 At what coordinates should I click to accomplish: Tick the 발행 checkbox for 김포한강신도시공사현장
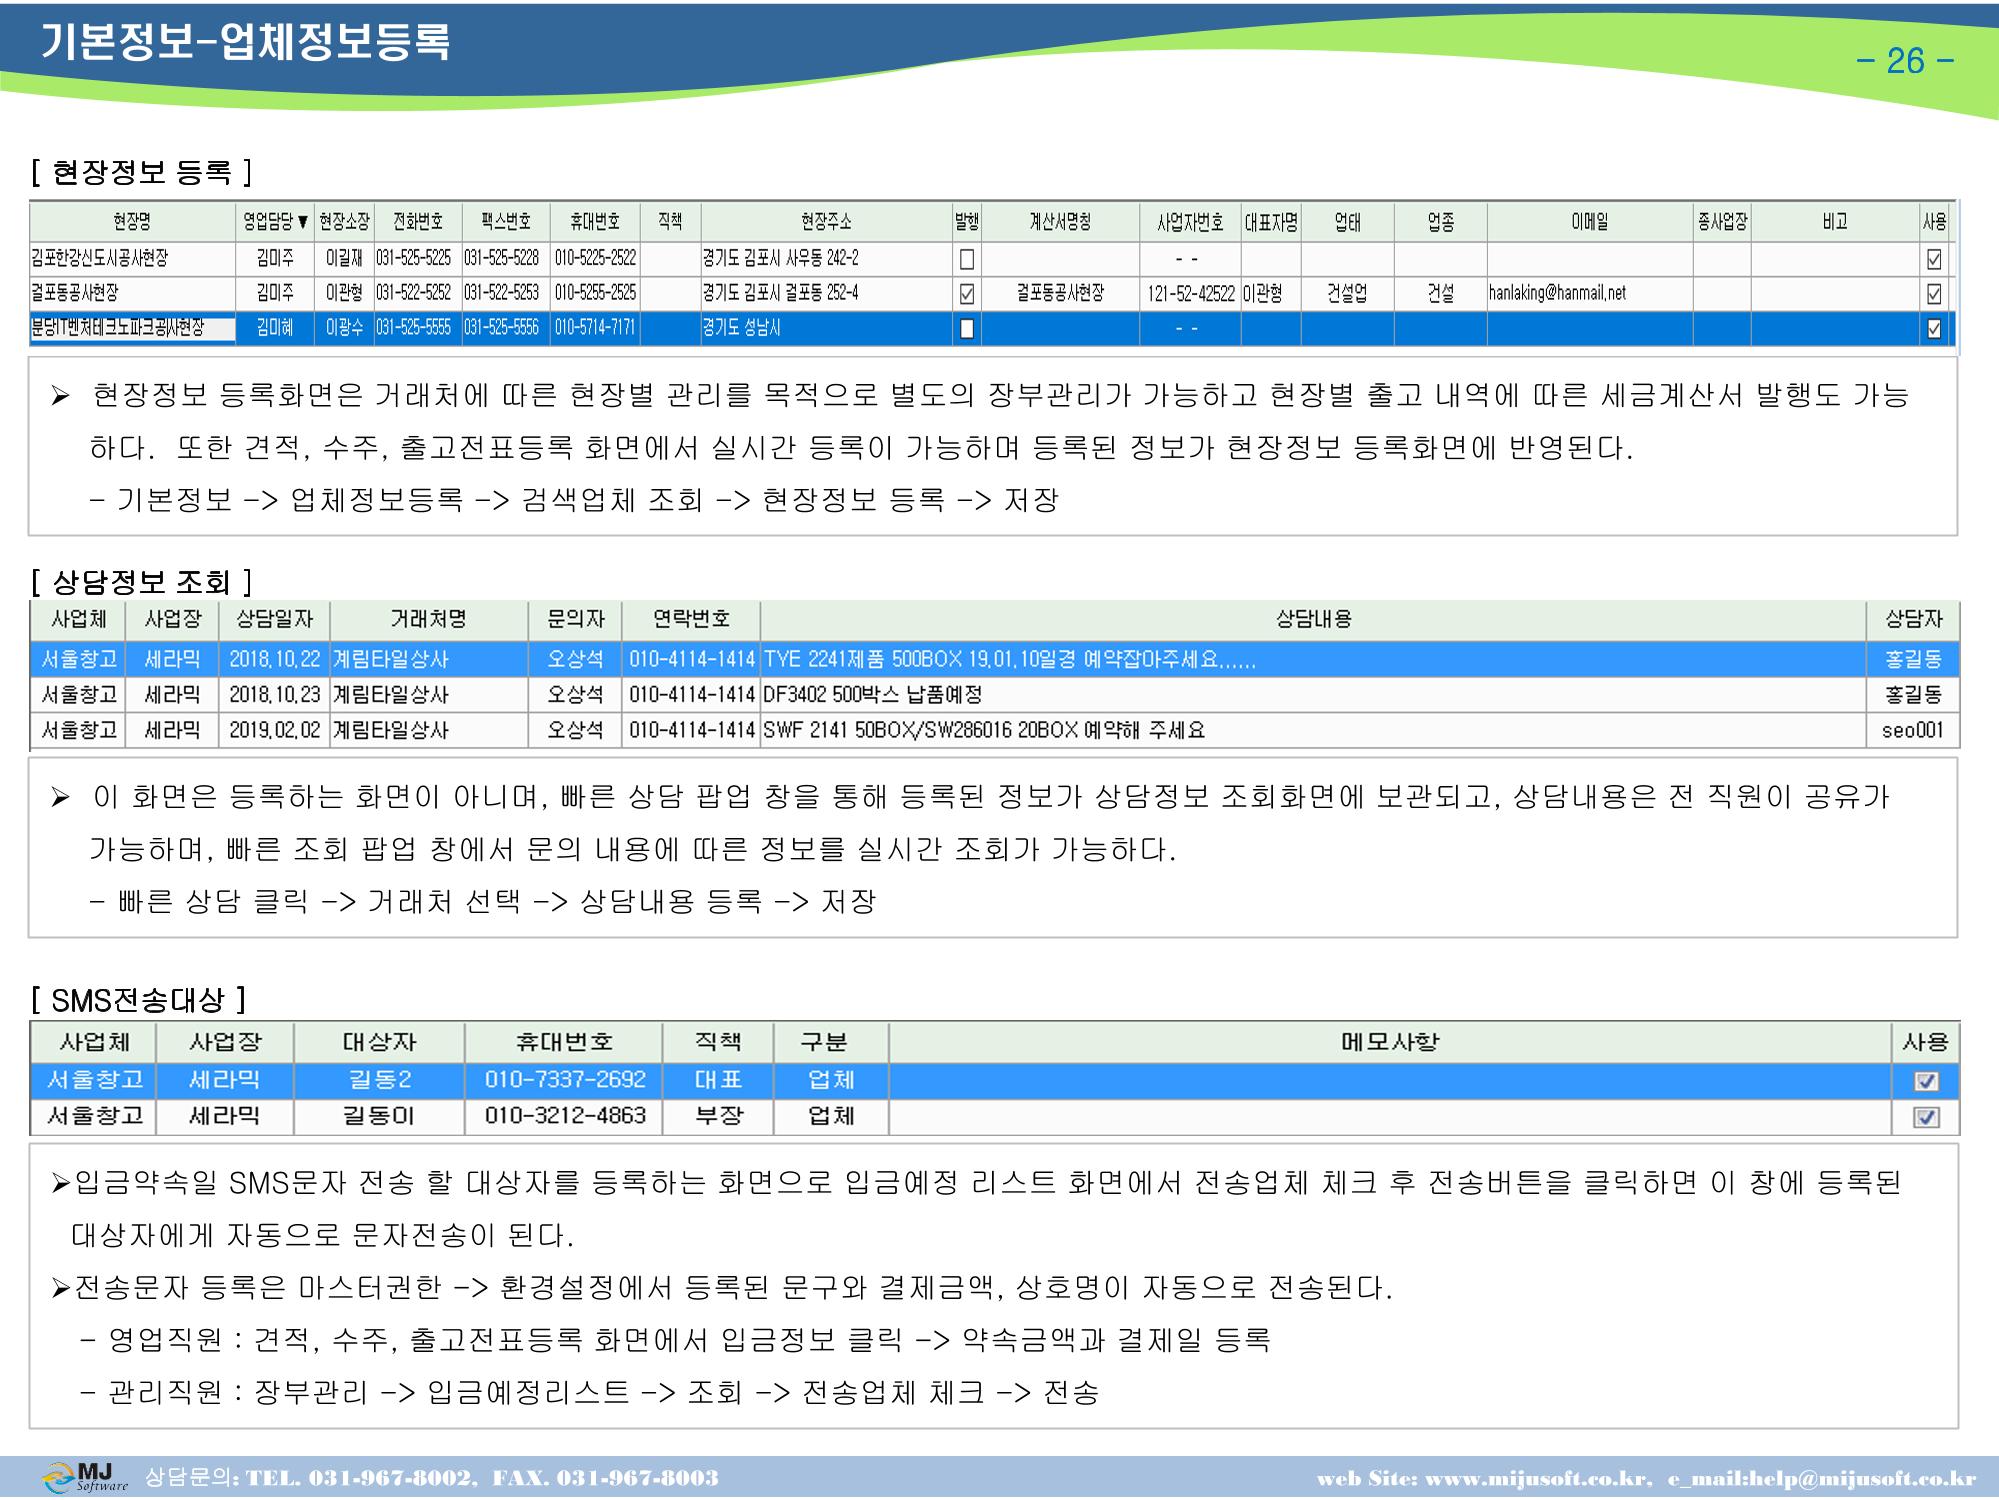pos(966,259)
